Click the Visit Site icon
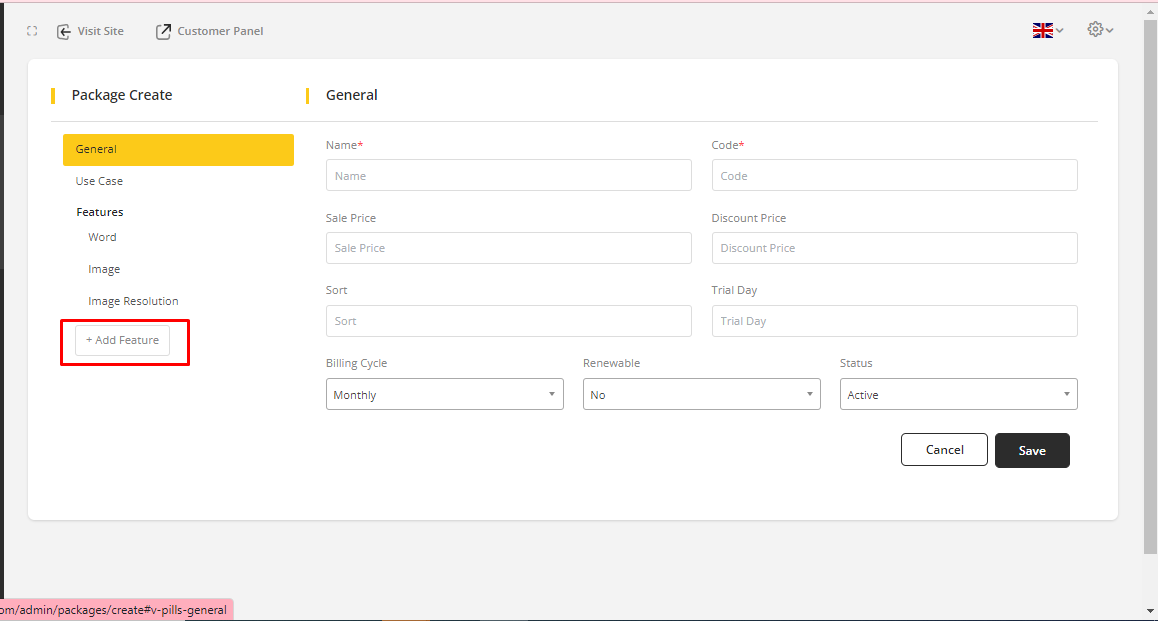This screenshot has height=621, width=1158. tap(64, 31)
